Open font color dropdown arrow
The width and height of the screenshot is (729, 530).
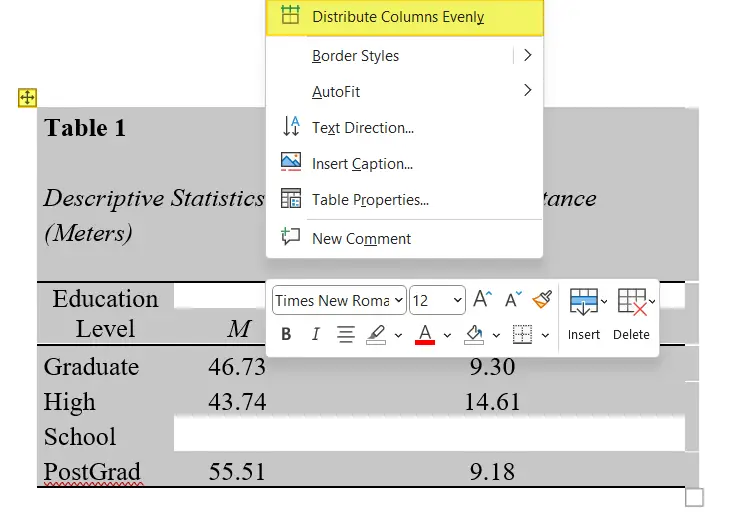(447, 335)
